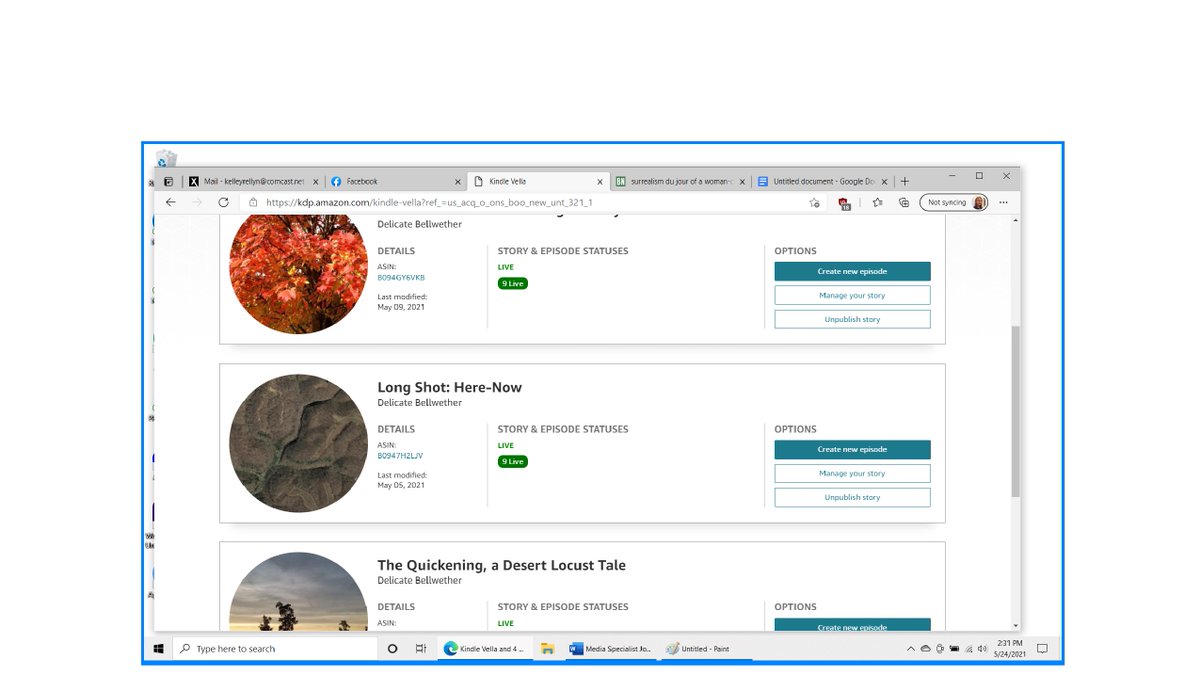Image resolution: width=1200 pixels, height=675 pixels.
Task: Open the Favorites list star icon
Action: pyautogui.click(x=877, y=202)
